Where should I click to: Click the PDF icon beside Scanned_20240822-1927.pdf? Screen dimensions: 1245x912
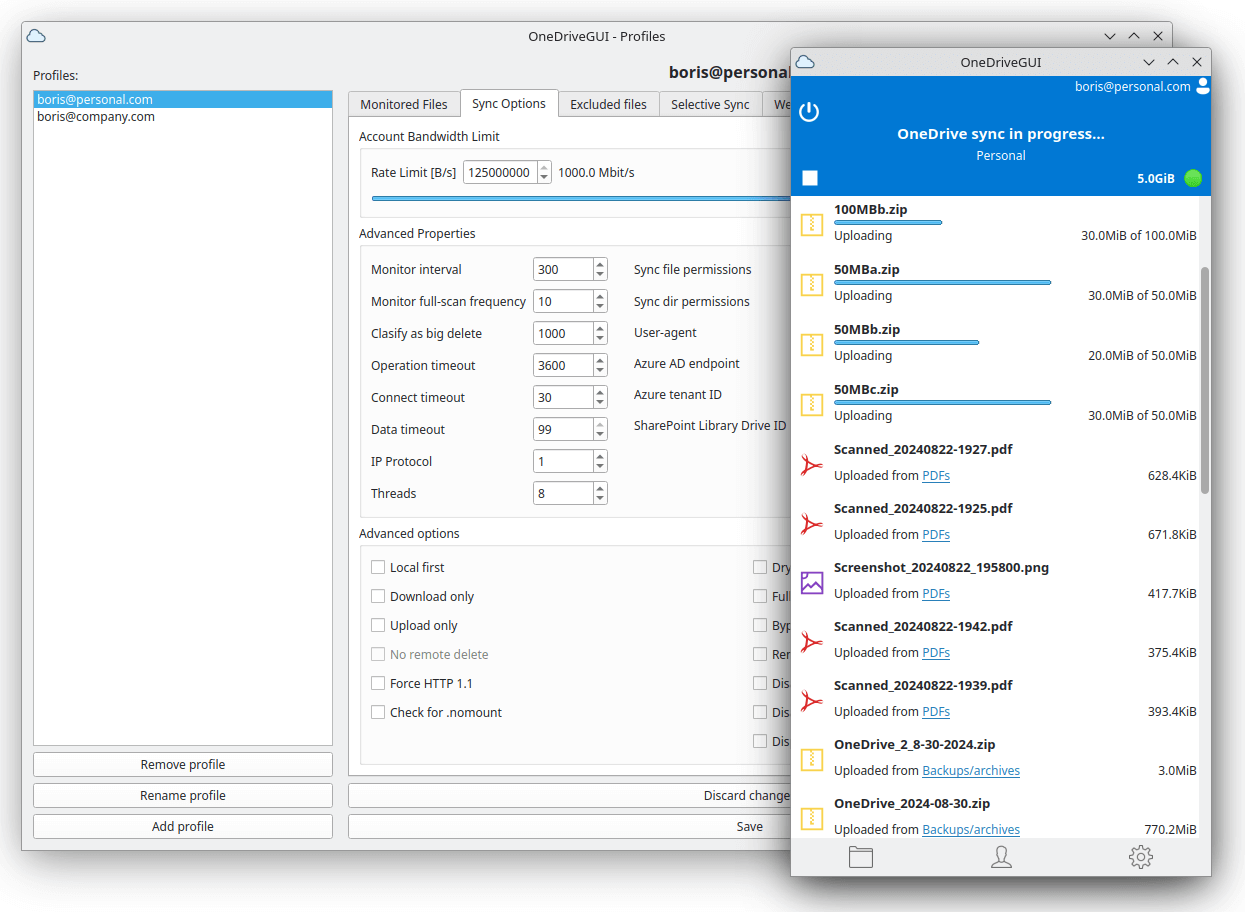[x=811, y=464]
